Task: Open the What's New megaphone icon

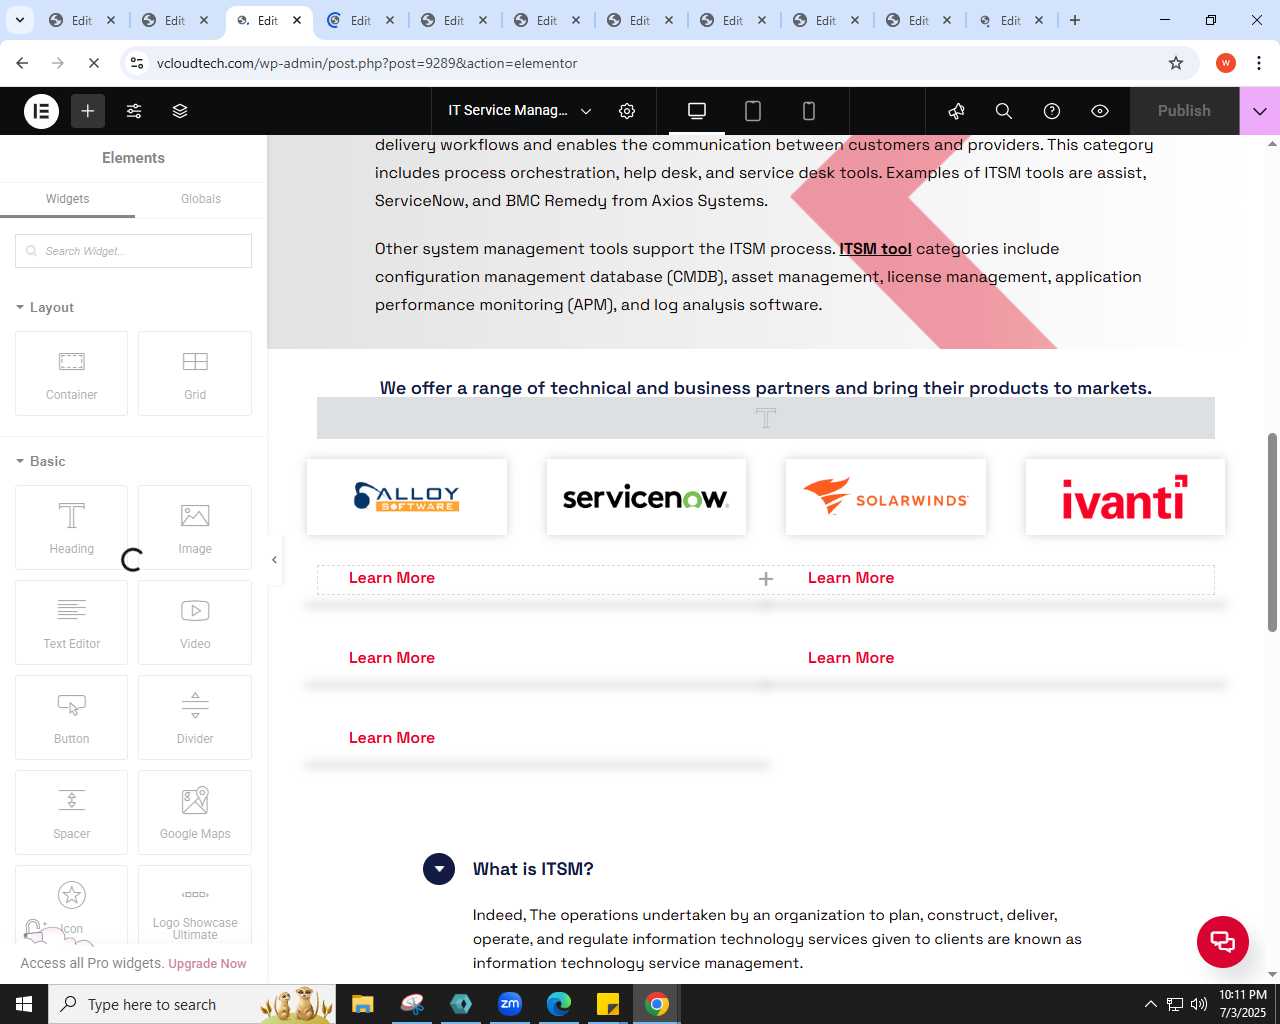Action: coord(957,111)
